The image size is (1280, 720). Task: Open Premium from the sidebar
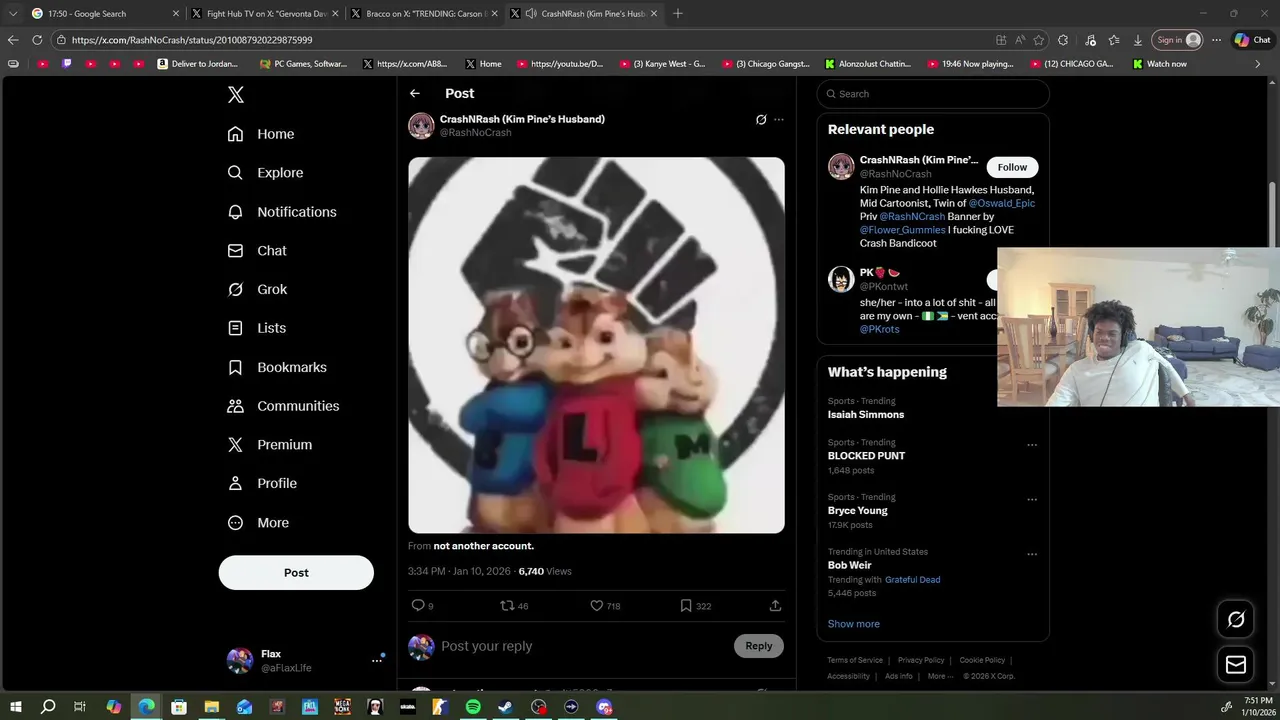270,445
